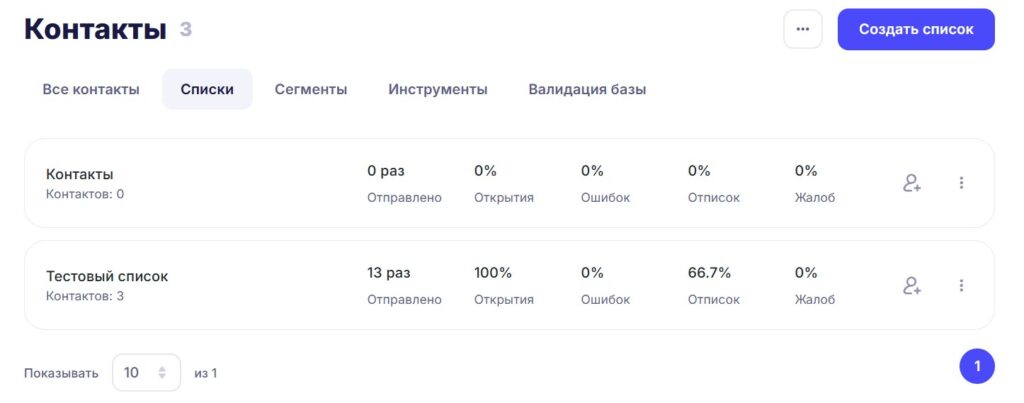This screenshot has height=403, width=1024.
Task: Click add-contact icon for Тестовый список
Action: pos(912,285)
